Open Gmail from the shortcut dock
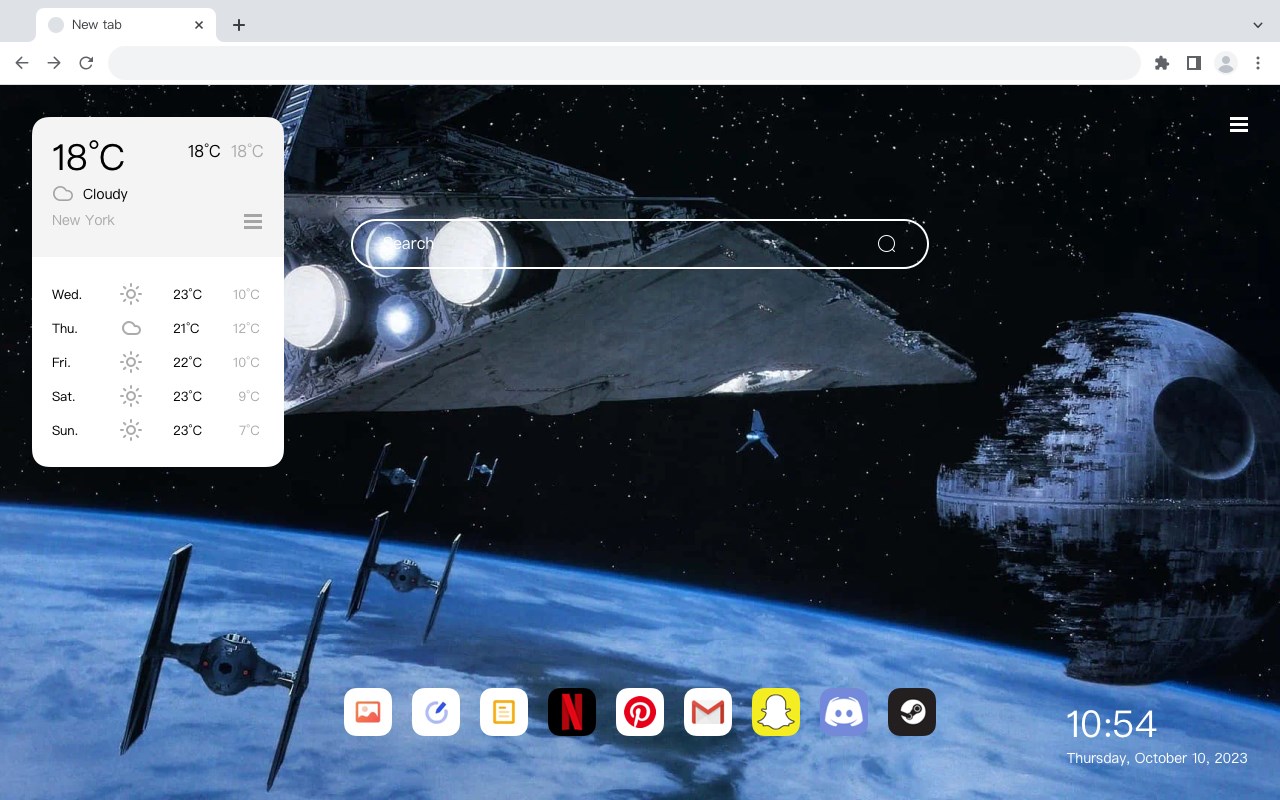This screenshot has height=800, width=1280. [x=708, y=712]
